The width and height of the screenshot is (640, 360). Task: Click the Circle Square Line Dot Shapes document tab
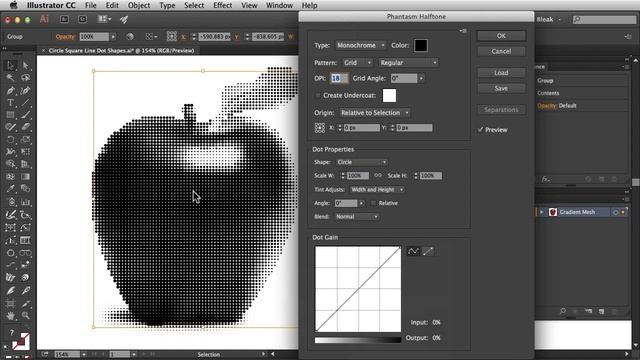(121, 51)
